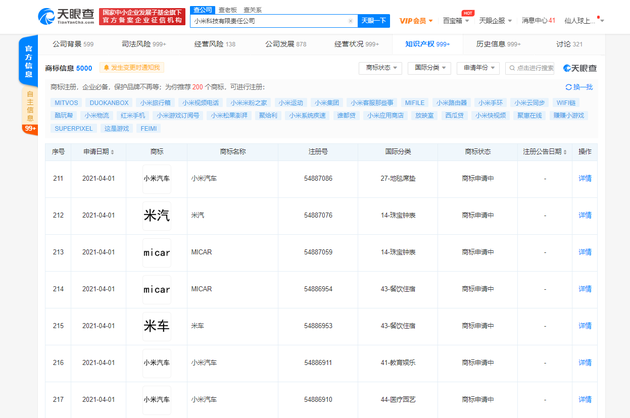Open 详情 for registration 54886954
This screenshot has height=418, width=630.
coord(585,289)
